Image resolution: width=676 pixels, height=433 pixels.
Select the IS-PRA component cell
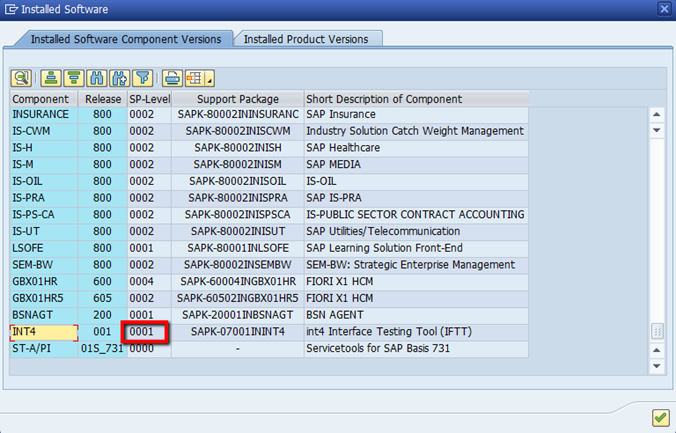pyautogui.click(x=44, y=198)
